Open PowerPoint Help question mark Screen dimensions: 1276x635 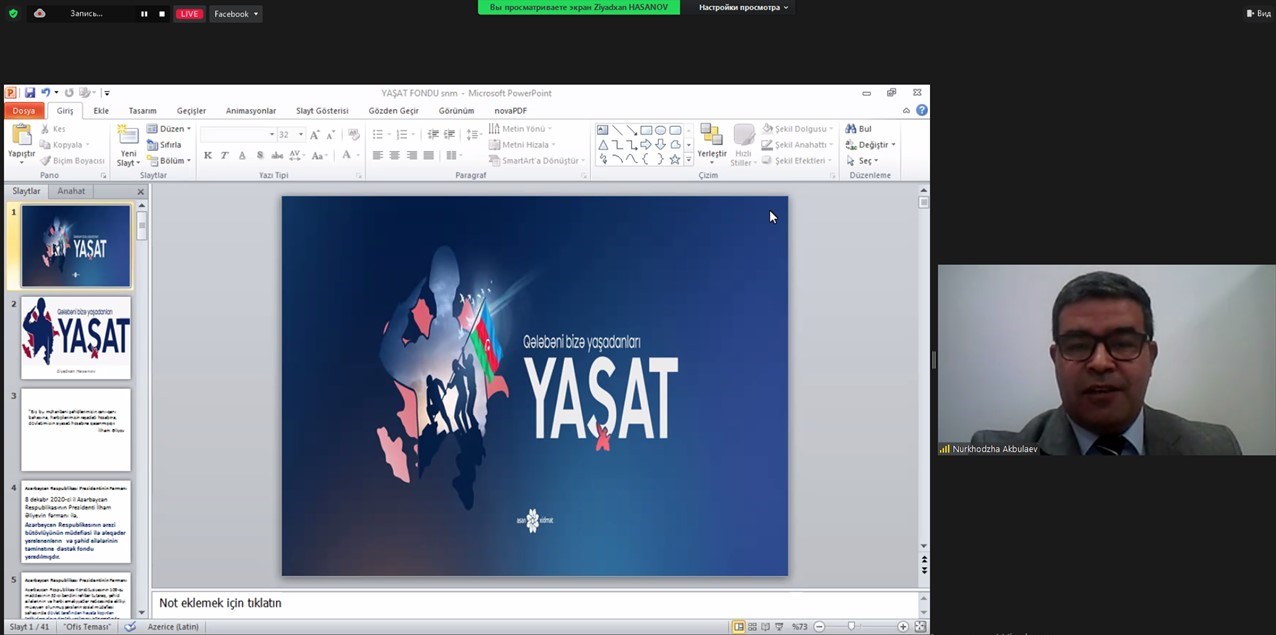[x=922, y=110]
